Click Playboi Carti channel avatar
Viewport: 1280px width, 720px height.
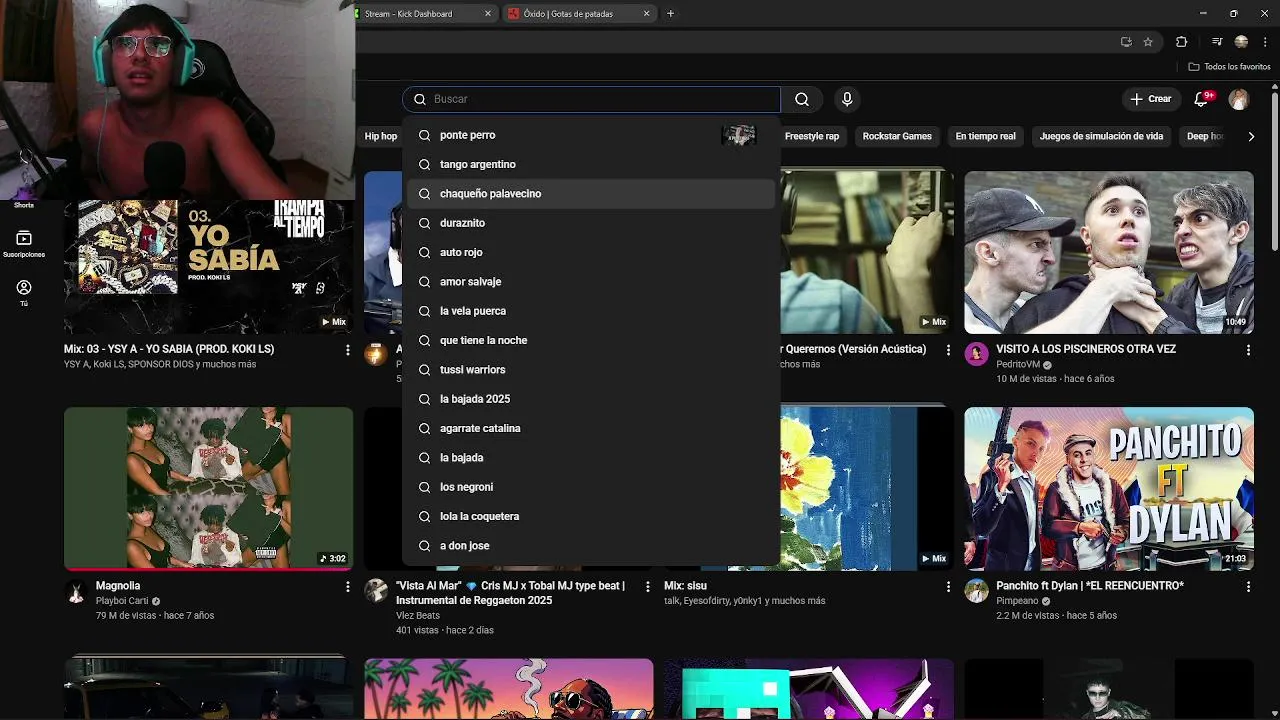[76, 591]
